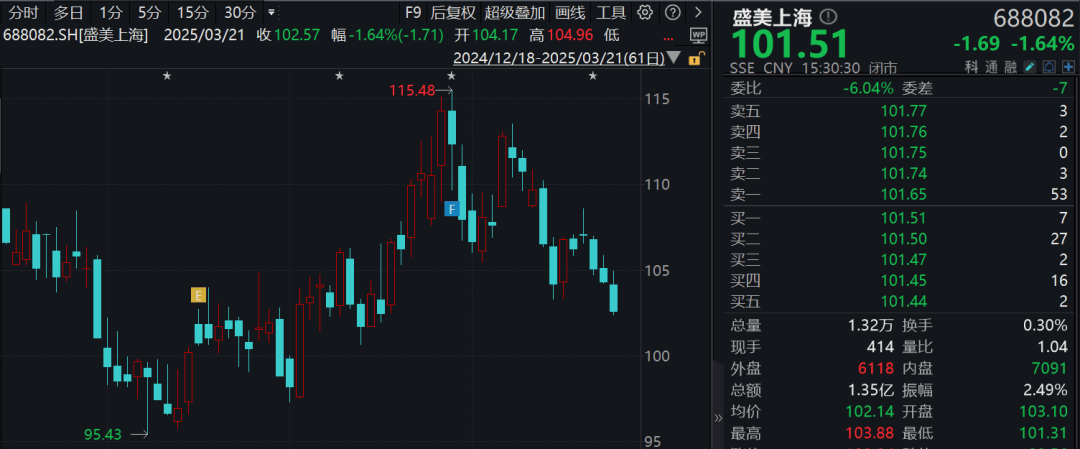The width and height of the screenshot is (1080, 449).
Task: Click the first star event marker
Action: click(167, 76)
